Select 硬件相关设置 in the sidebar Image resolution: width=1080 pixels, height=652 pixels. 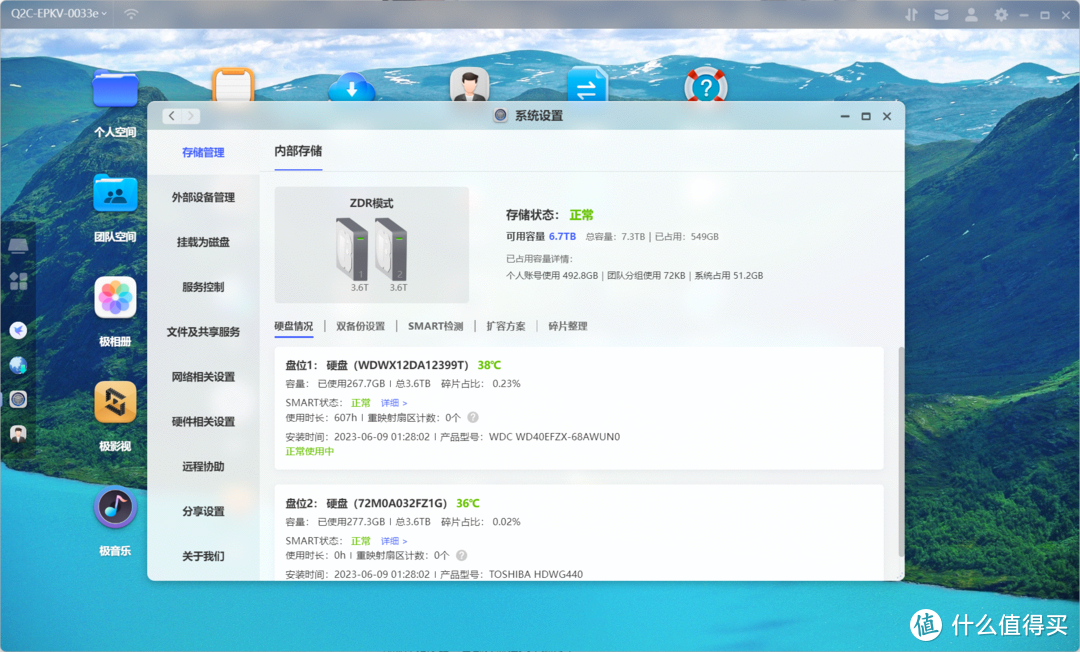(203, 421)
